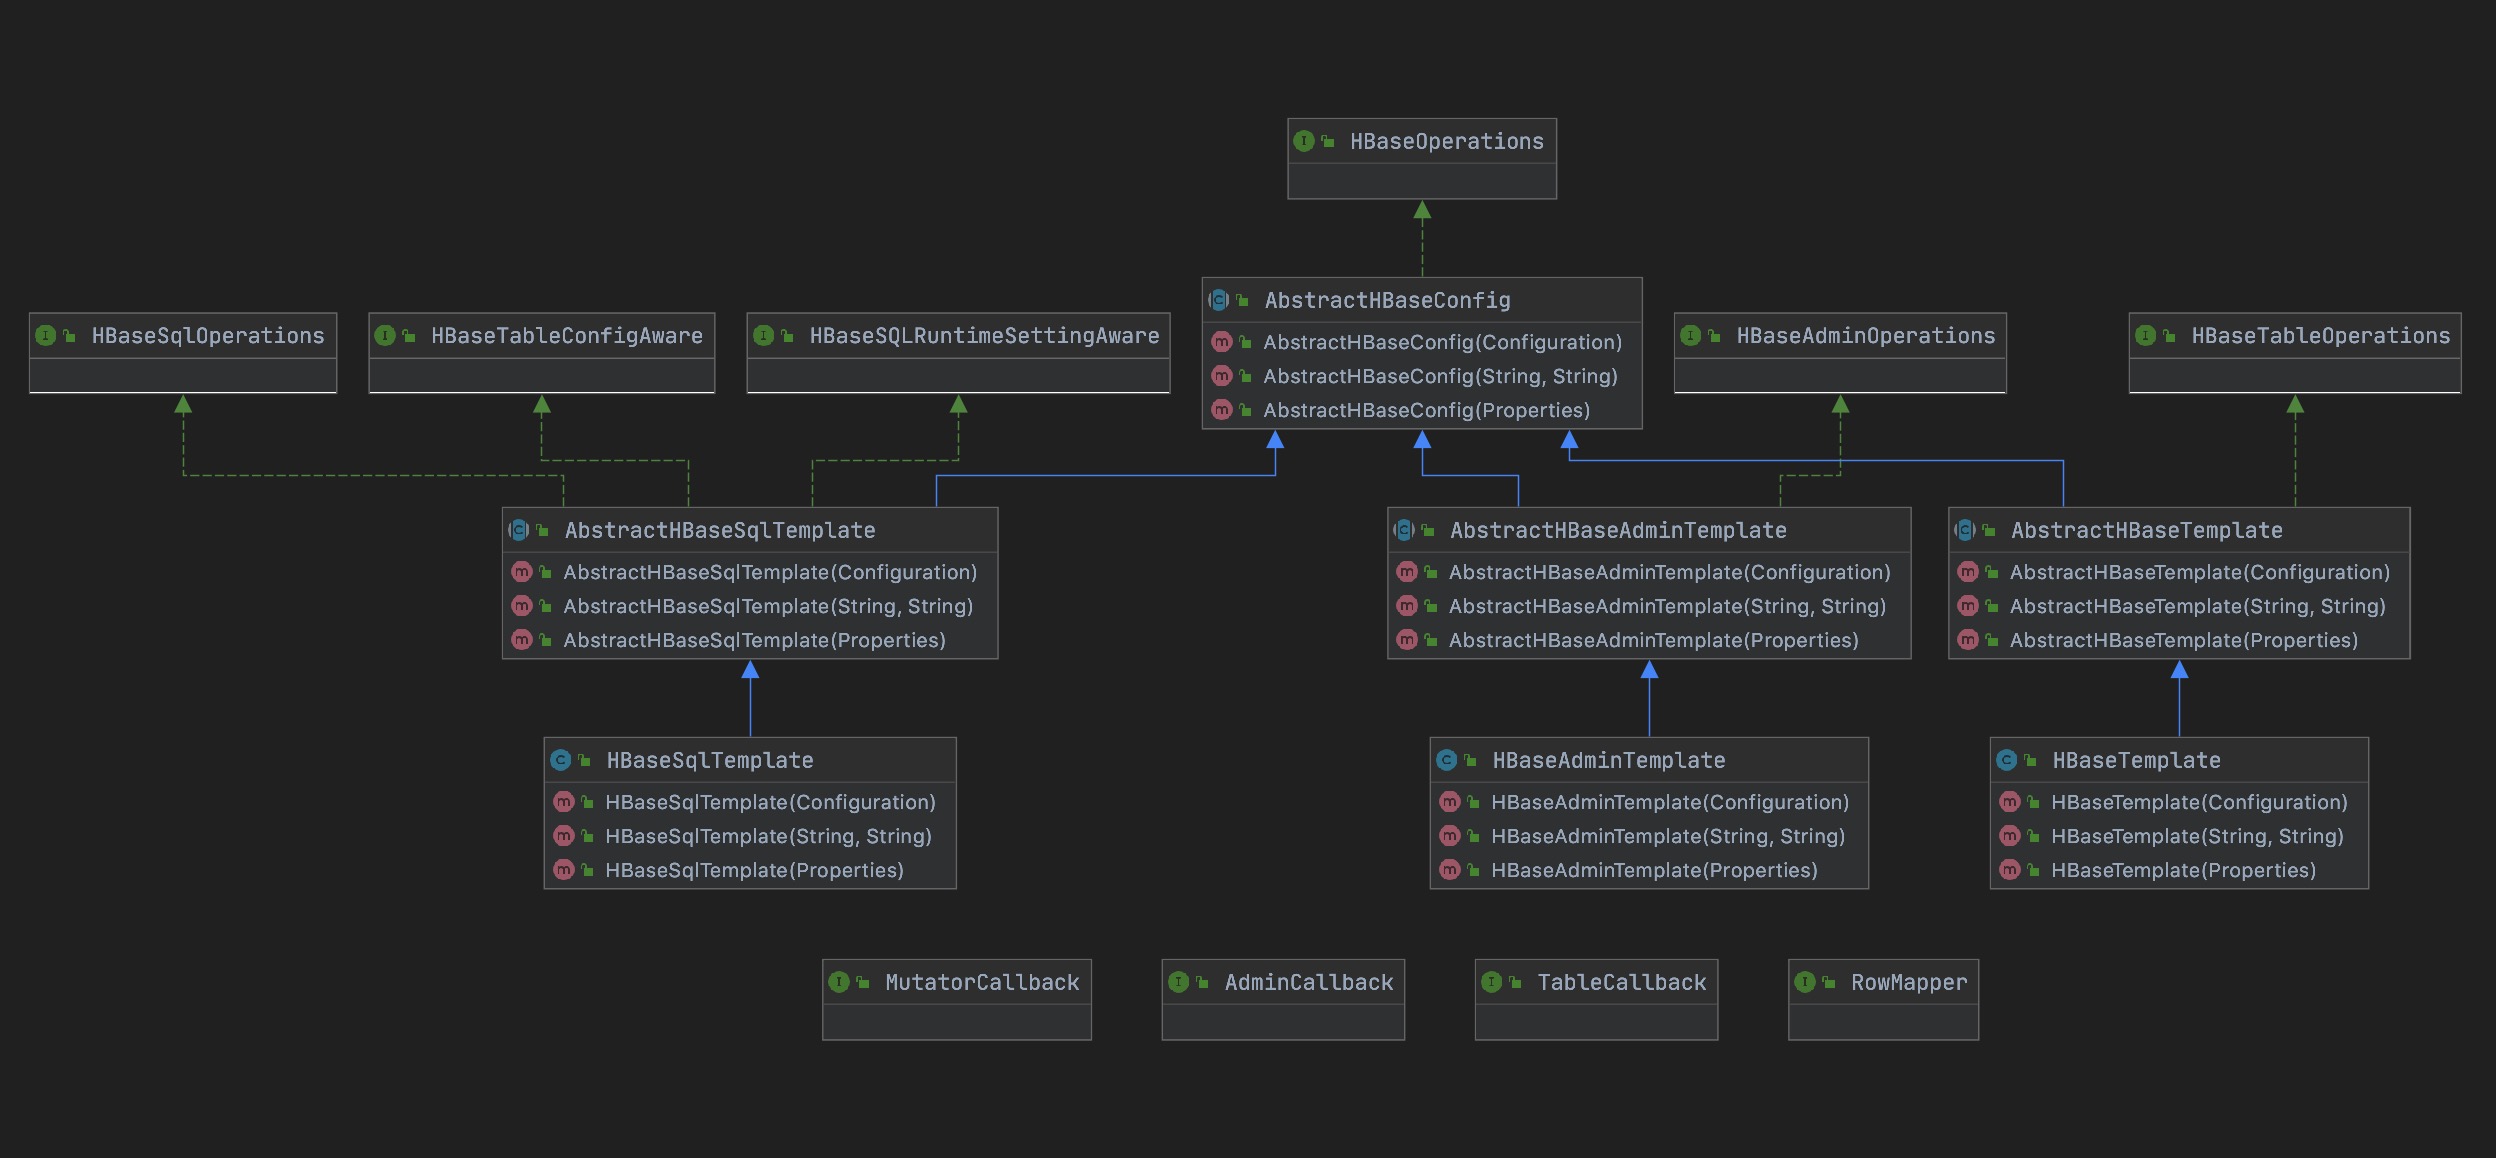Select HBaseTemplate(Properties) constructor

pos(2182,870)
